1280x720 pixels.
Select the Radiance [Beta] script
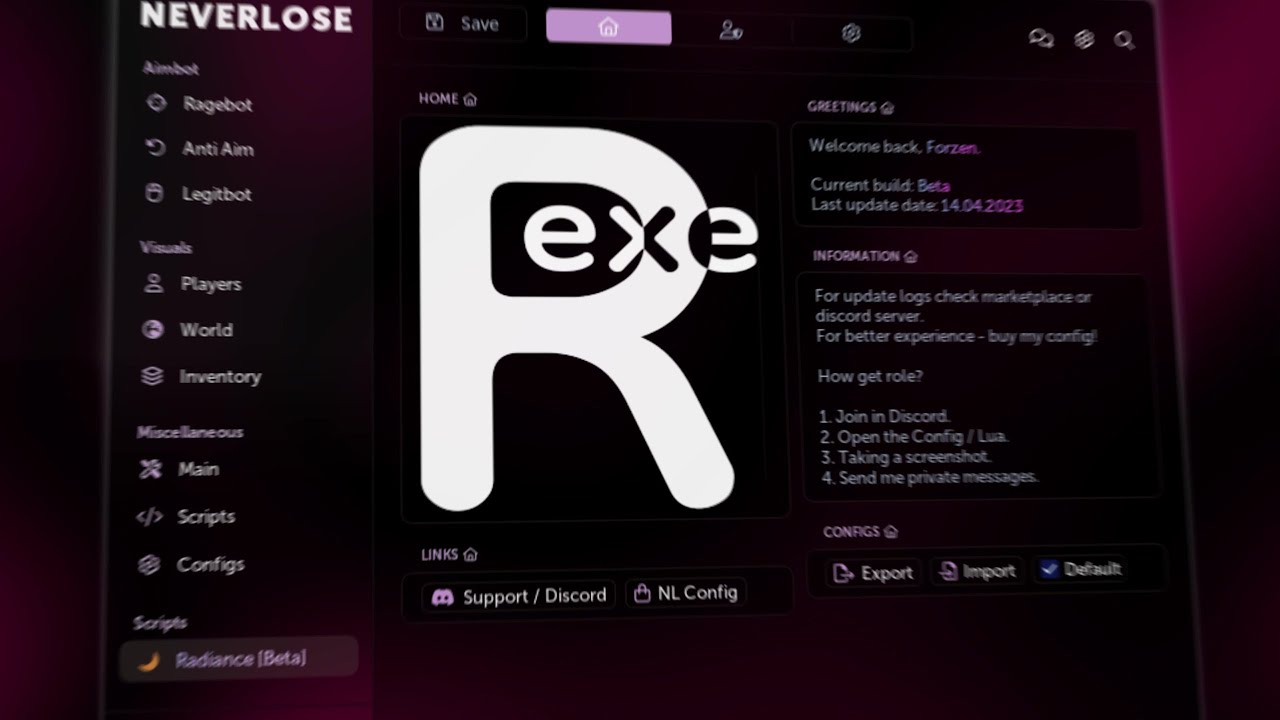[238, 659]
